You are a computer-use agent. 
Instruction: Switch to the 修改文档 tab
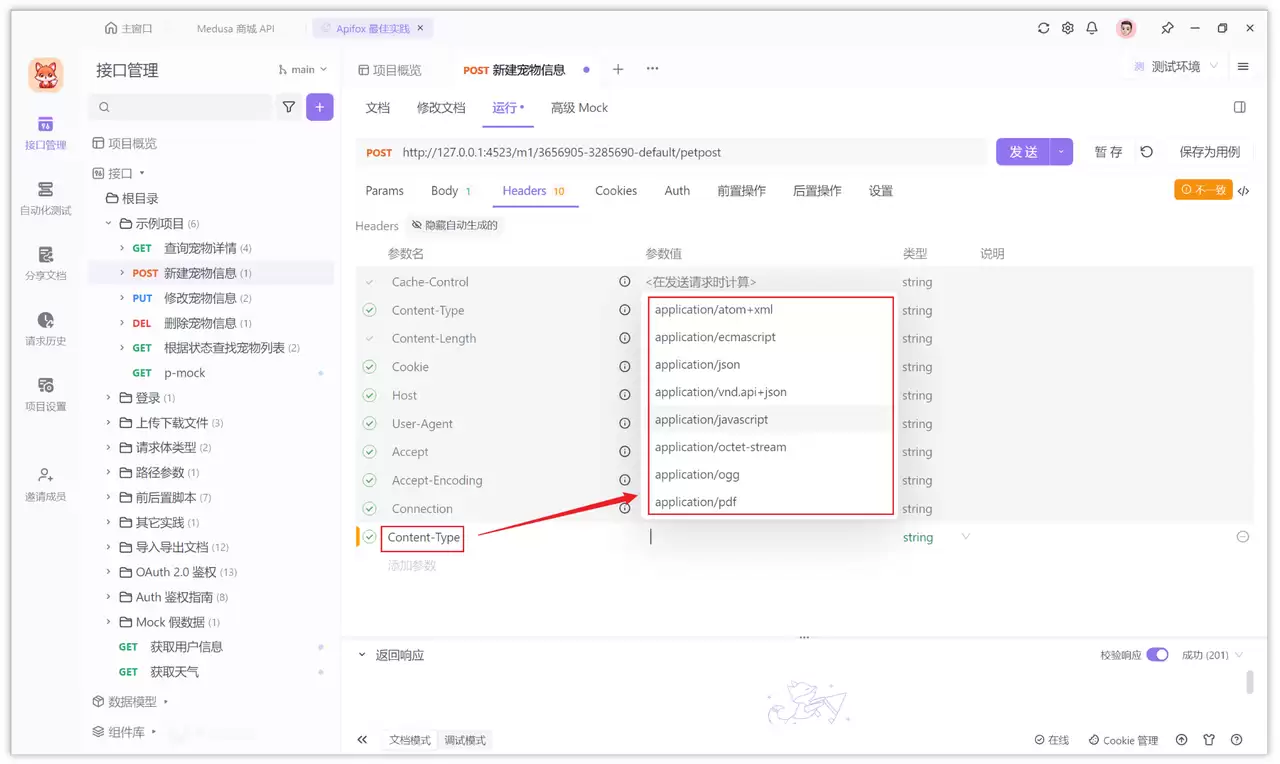click(441, 108)
